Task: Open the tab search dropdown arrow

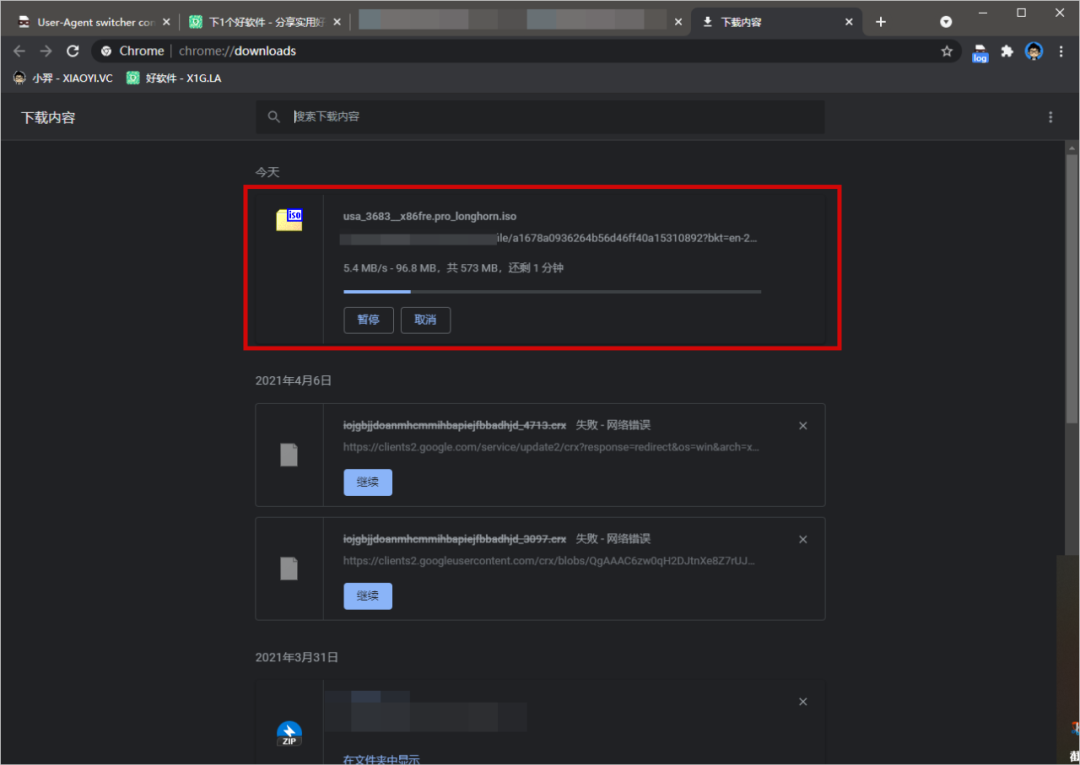Action: point(946,21)
